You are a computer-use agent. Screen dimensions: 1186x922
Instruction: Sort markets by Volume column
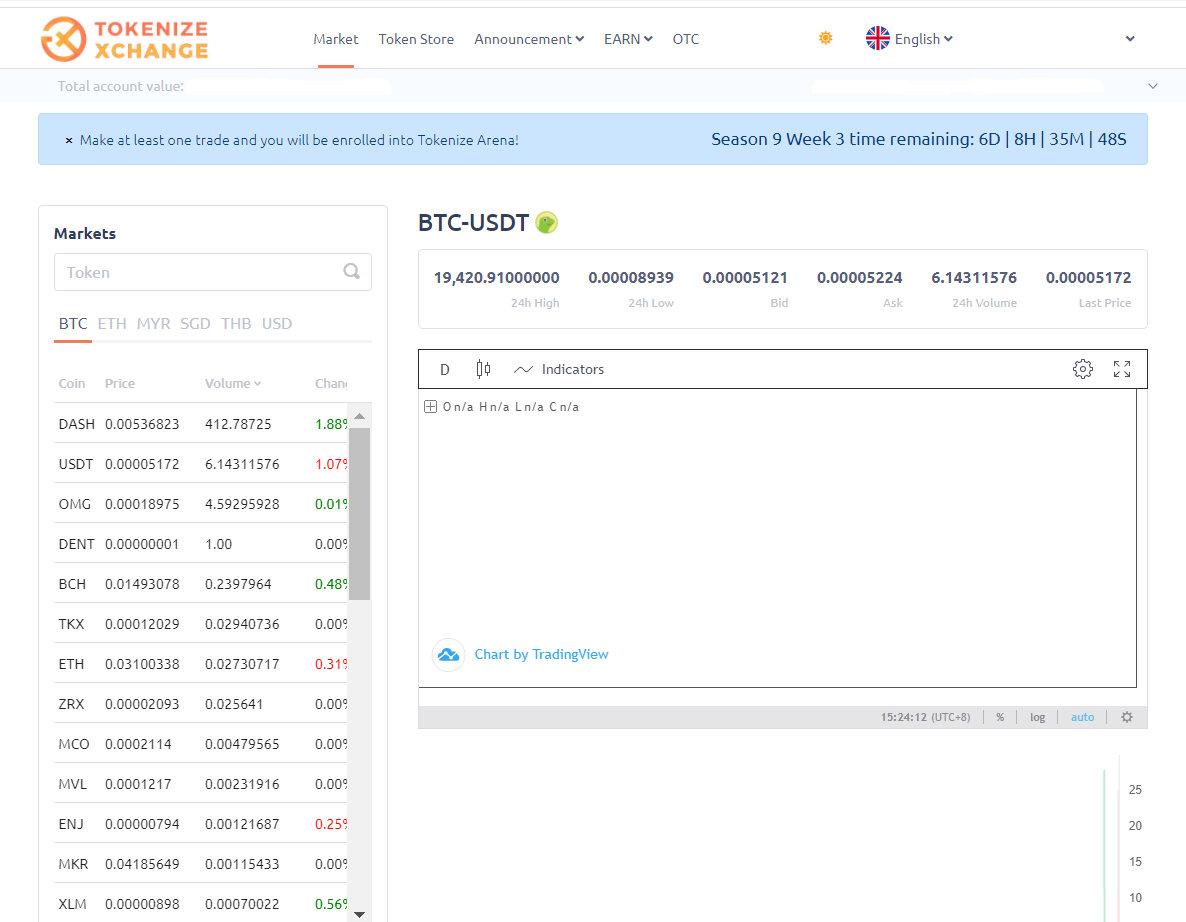click(233, 383)
